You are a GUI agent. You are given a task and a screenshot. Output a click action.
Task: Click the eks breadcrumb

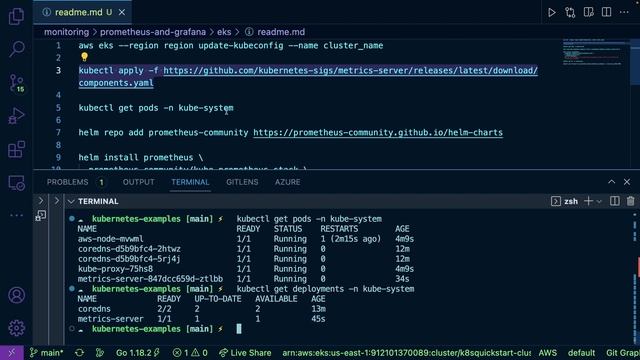(x=224, y=32)
